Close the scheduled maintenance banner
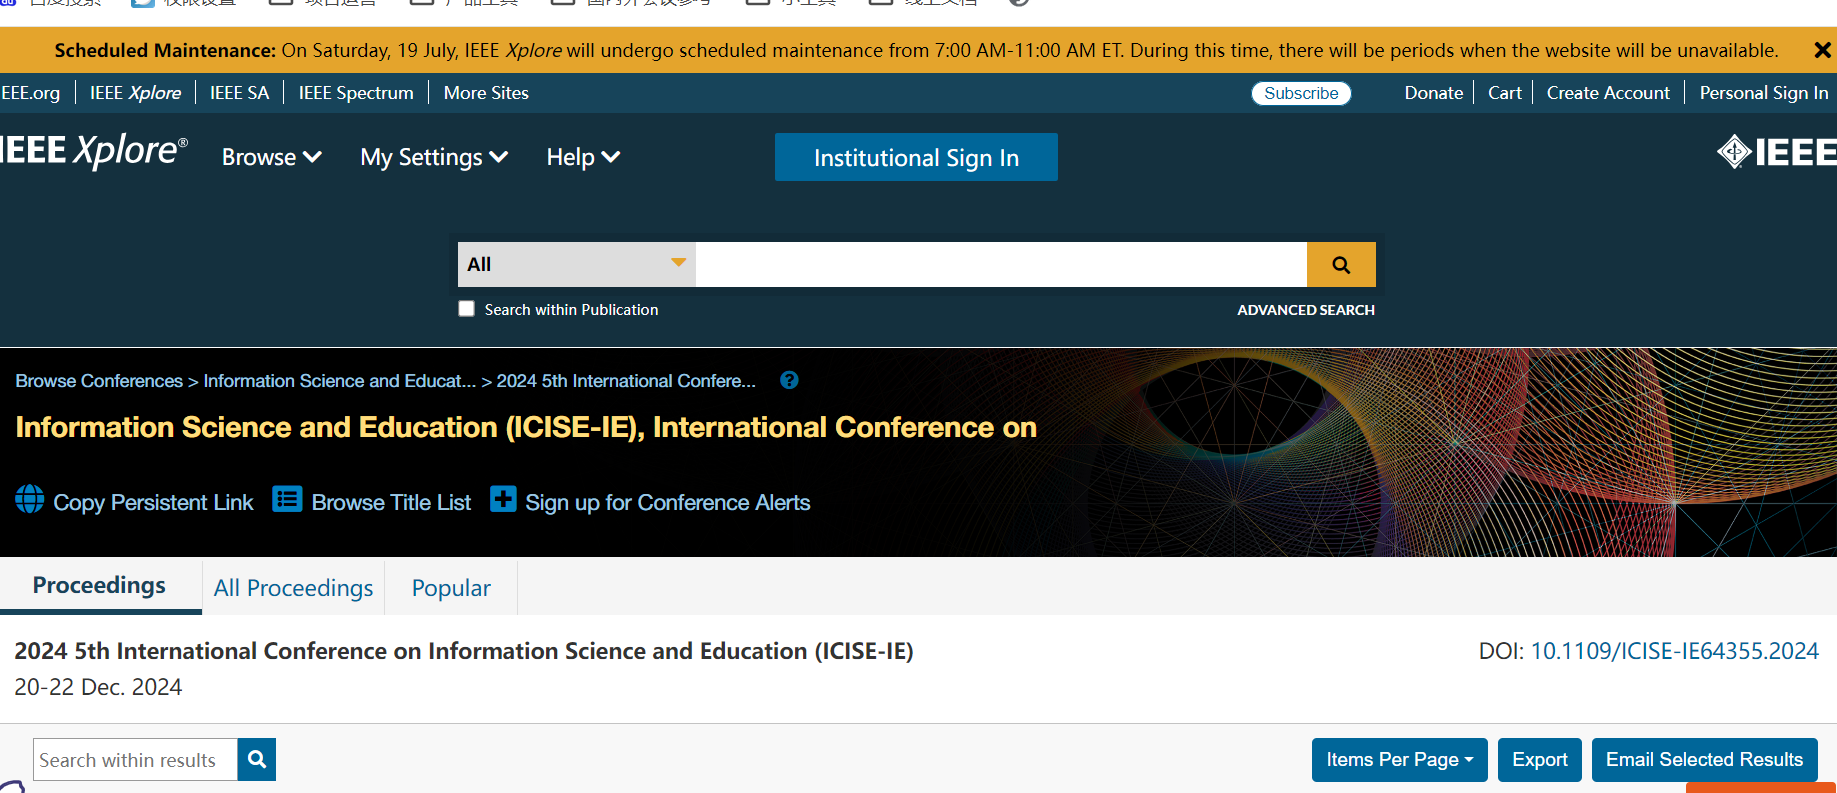The width and height of the screenshot is (1837, 793). pyautogui.click(x=1822, y=50)
